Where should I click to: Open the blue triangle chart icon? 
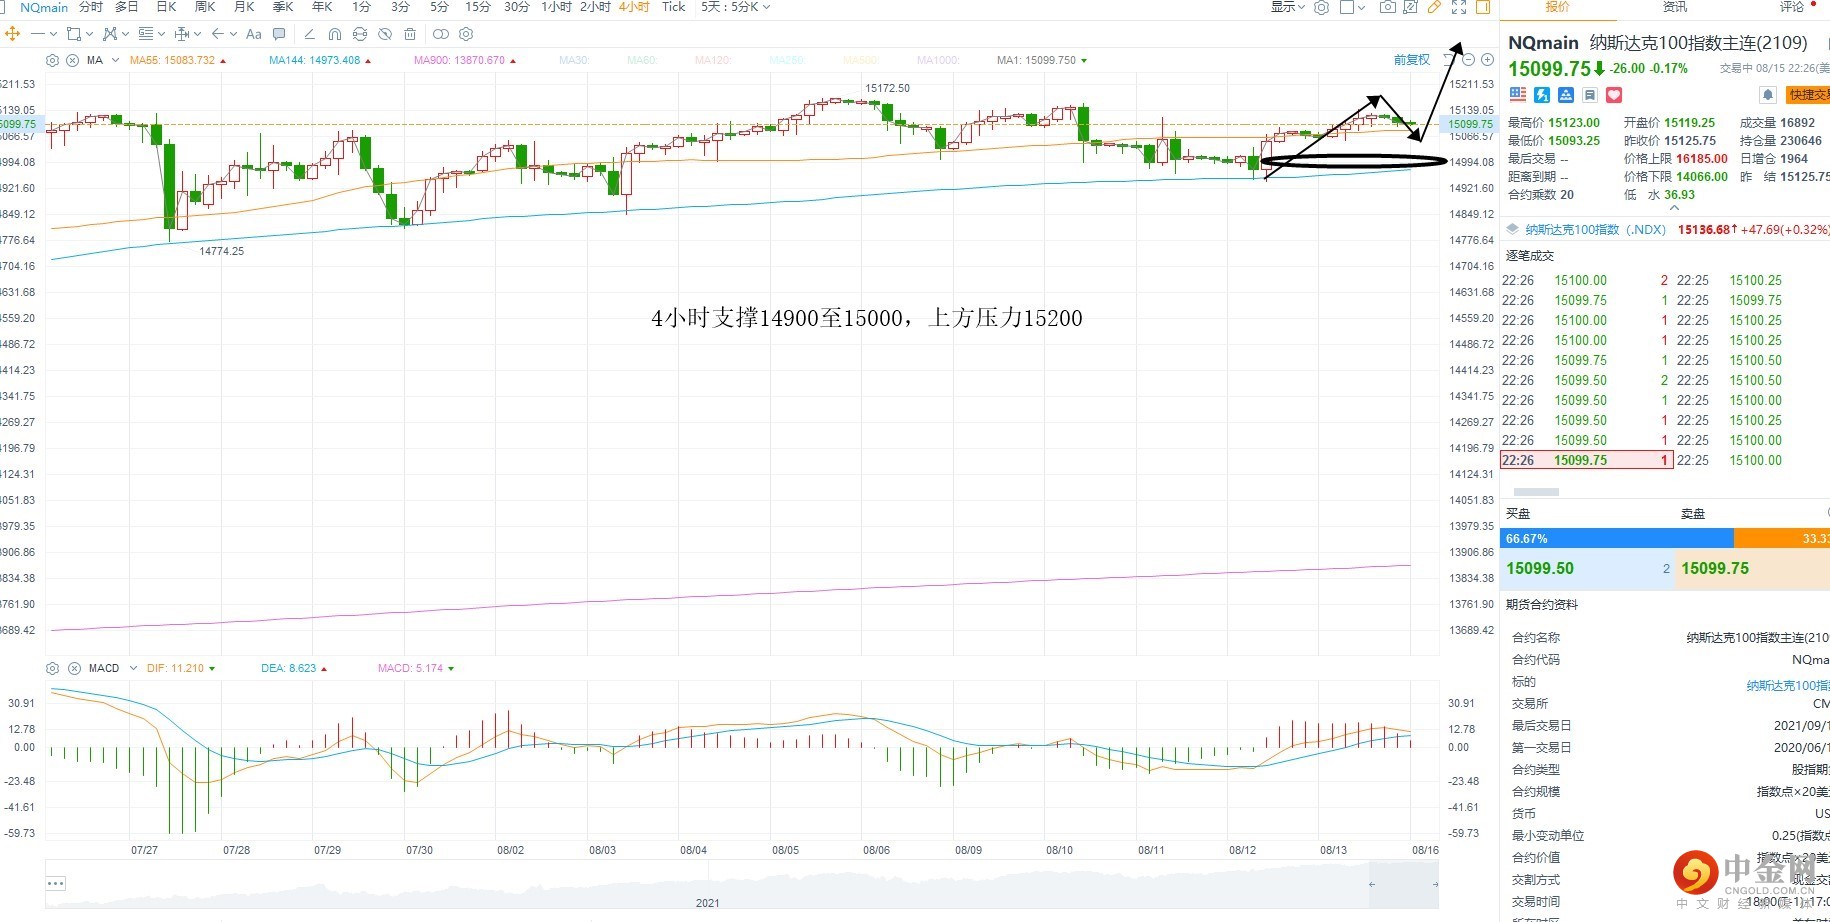coord(1566,95)
